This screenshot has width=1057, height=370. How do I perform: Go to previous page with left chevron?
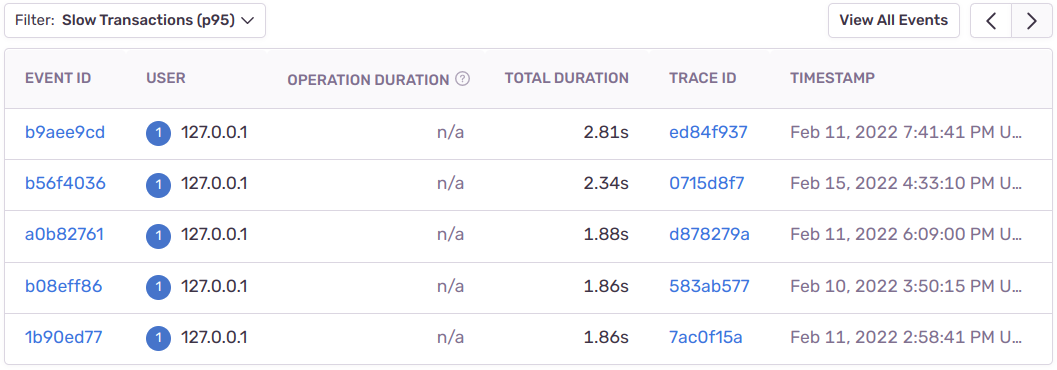pos(990,21)
